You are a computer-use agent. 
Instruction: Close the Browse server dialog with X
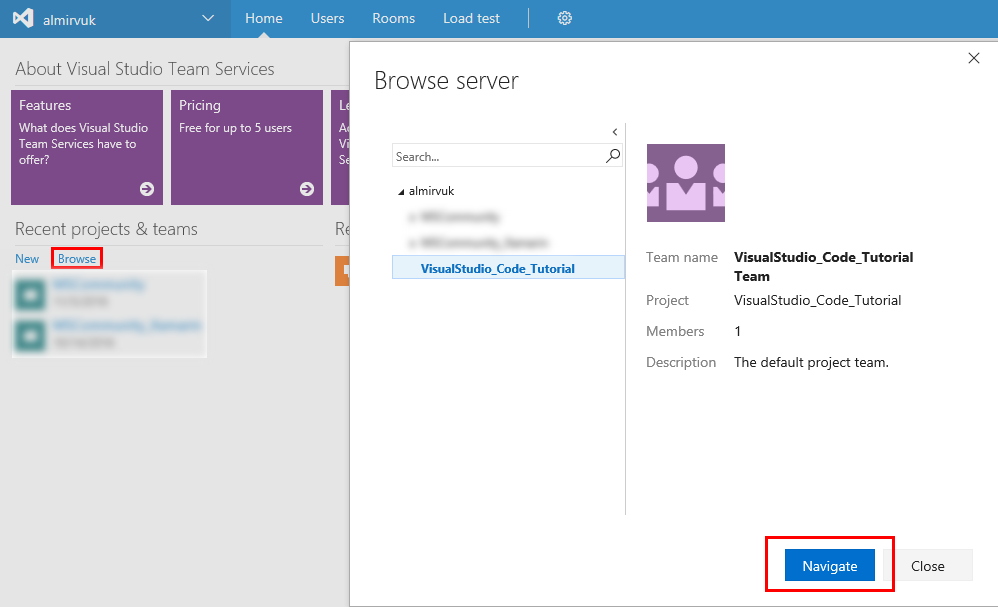[x=974, y=59]
